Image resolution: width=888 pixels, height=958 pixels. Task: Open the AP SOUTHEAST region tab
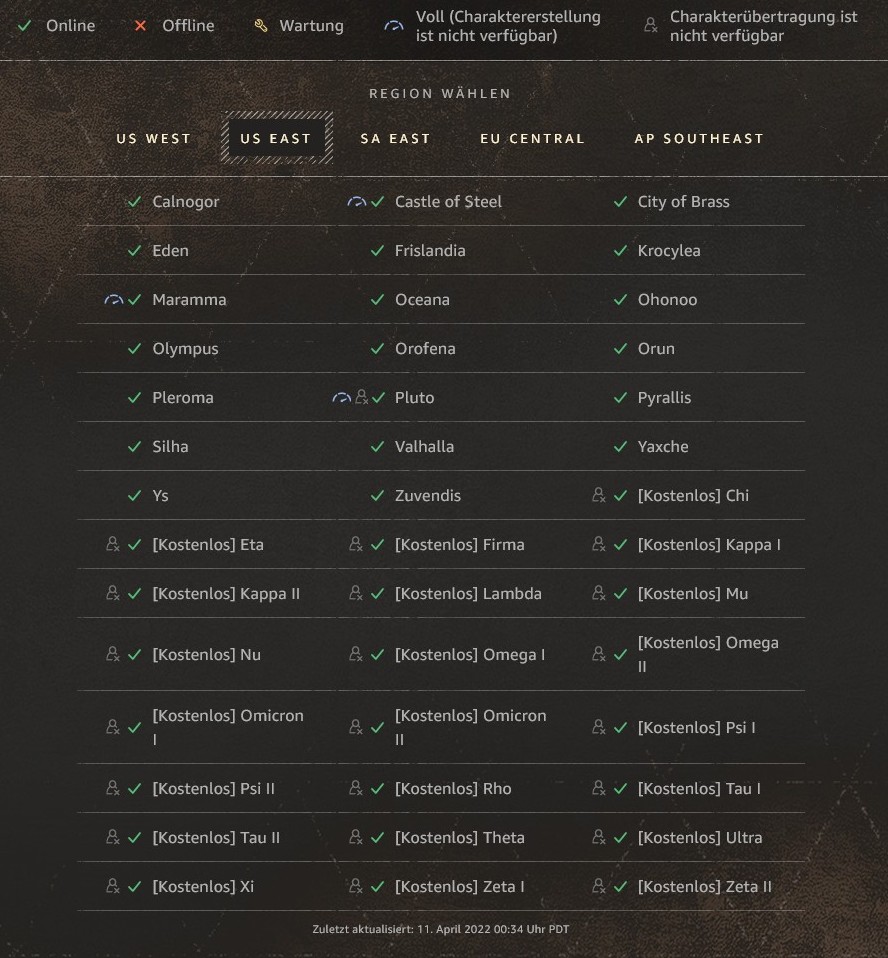click(699, 139)
